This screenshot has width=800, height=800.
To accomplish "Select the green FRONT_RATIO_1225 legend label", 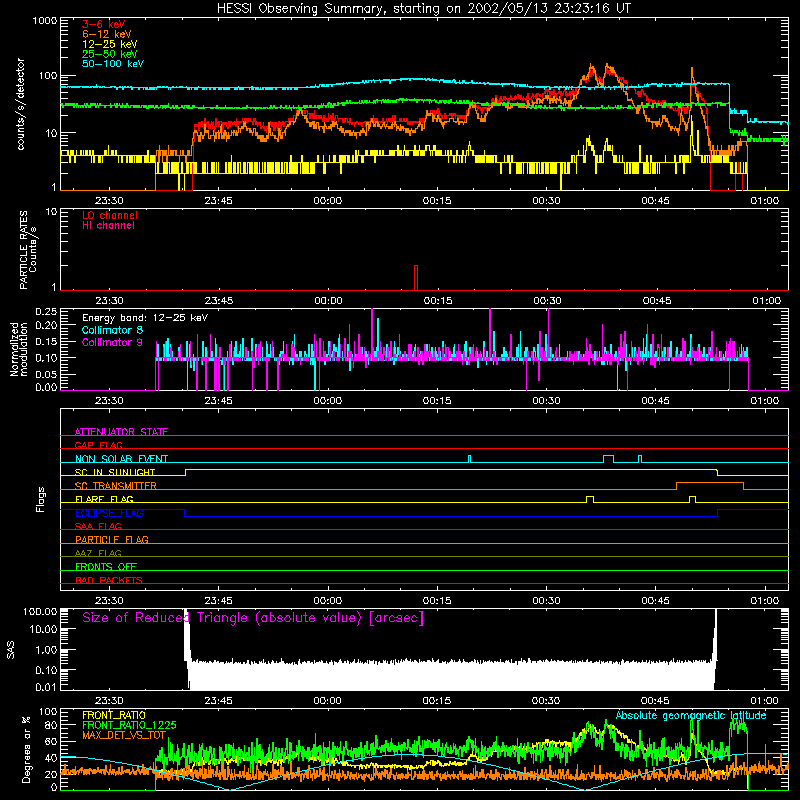I will 129,725.
